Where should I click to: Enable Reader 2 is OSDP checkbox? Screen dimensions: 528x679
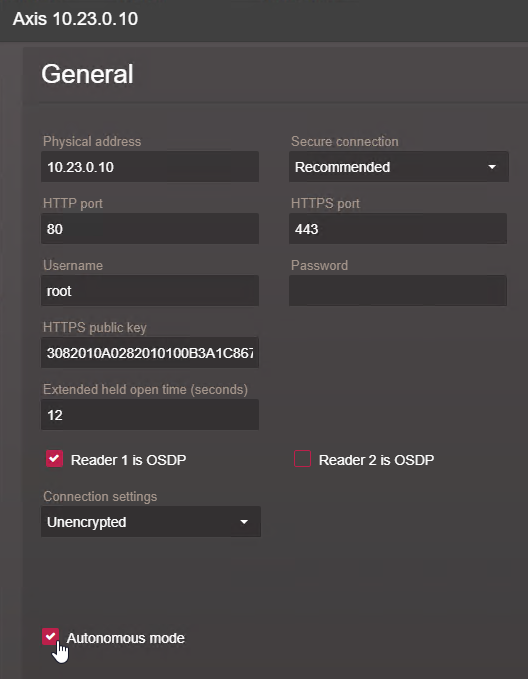coord(302,459)
